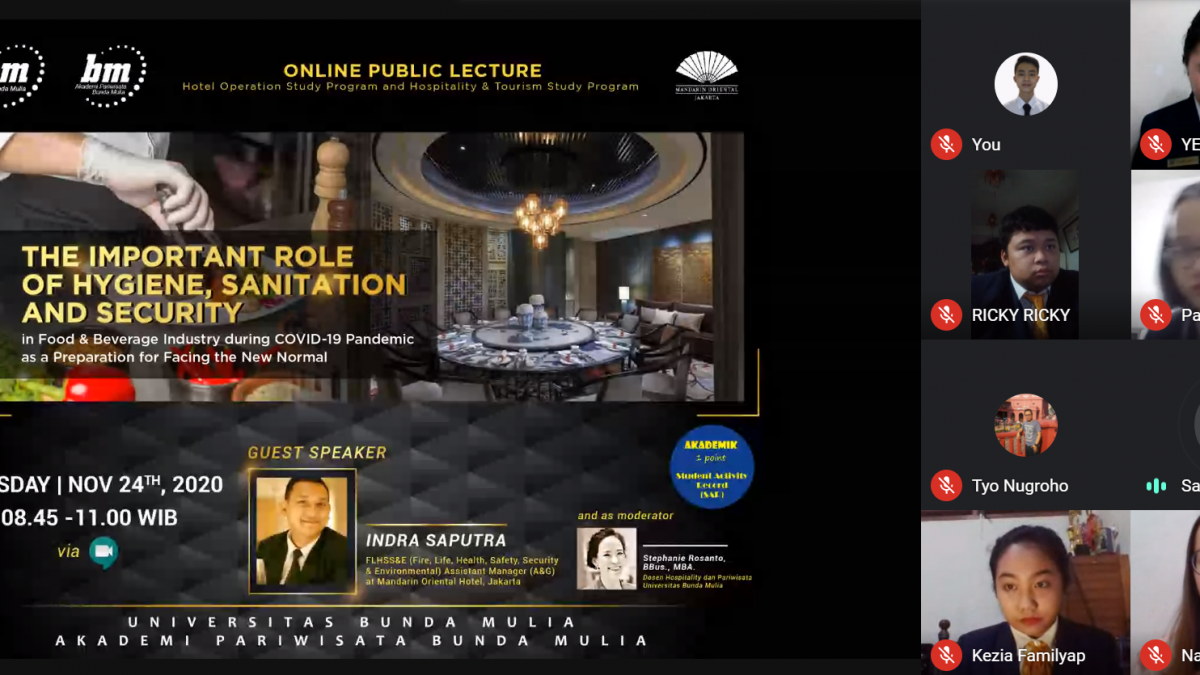Click the muted mic icon beside the Na name
Viewport: 1200px width, 675px height.
[1156, 656]
